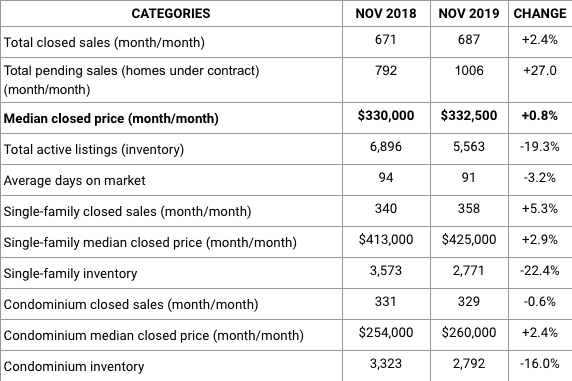This screenshot has width=572, height=381.
Task: Select the Total closed sales row label
Action: click(104, 42)
